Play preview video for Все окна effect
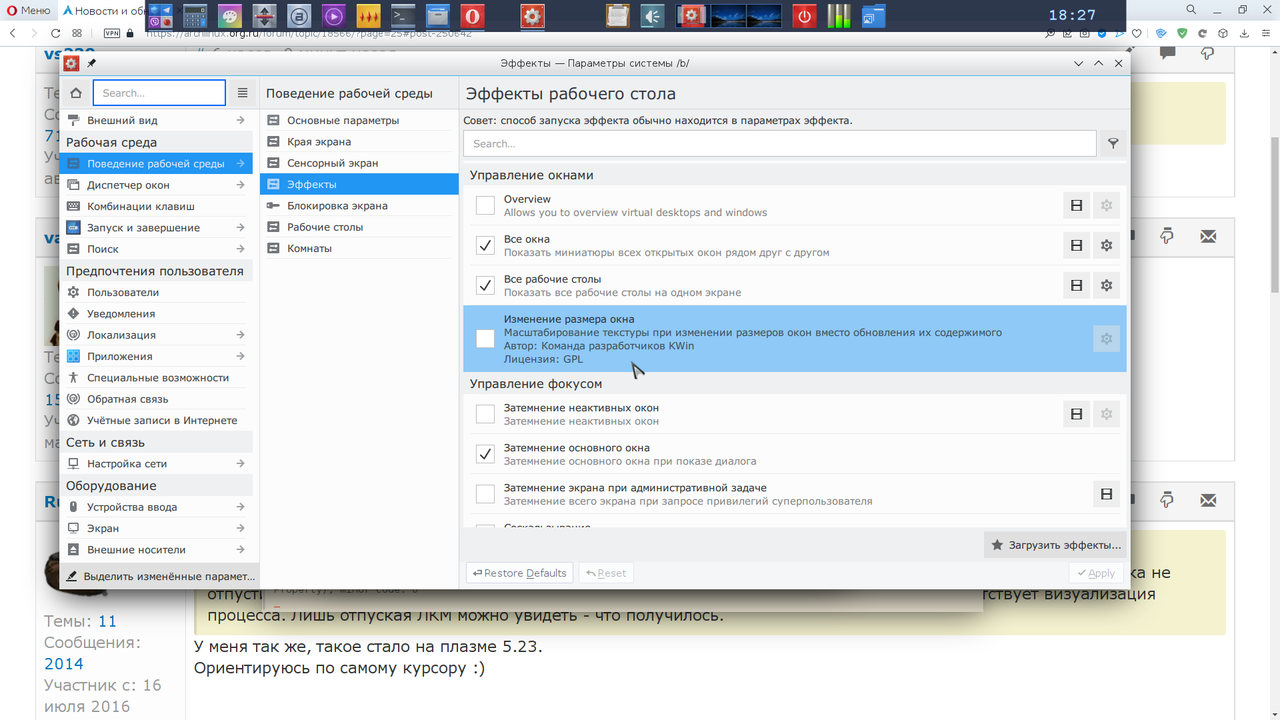Viewport: 1280px width, 720px height. [1076, 245]
